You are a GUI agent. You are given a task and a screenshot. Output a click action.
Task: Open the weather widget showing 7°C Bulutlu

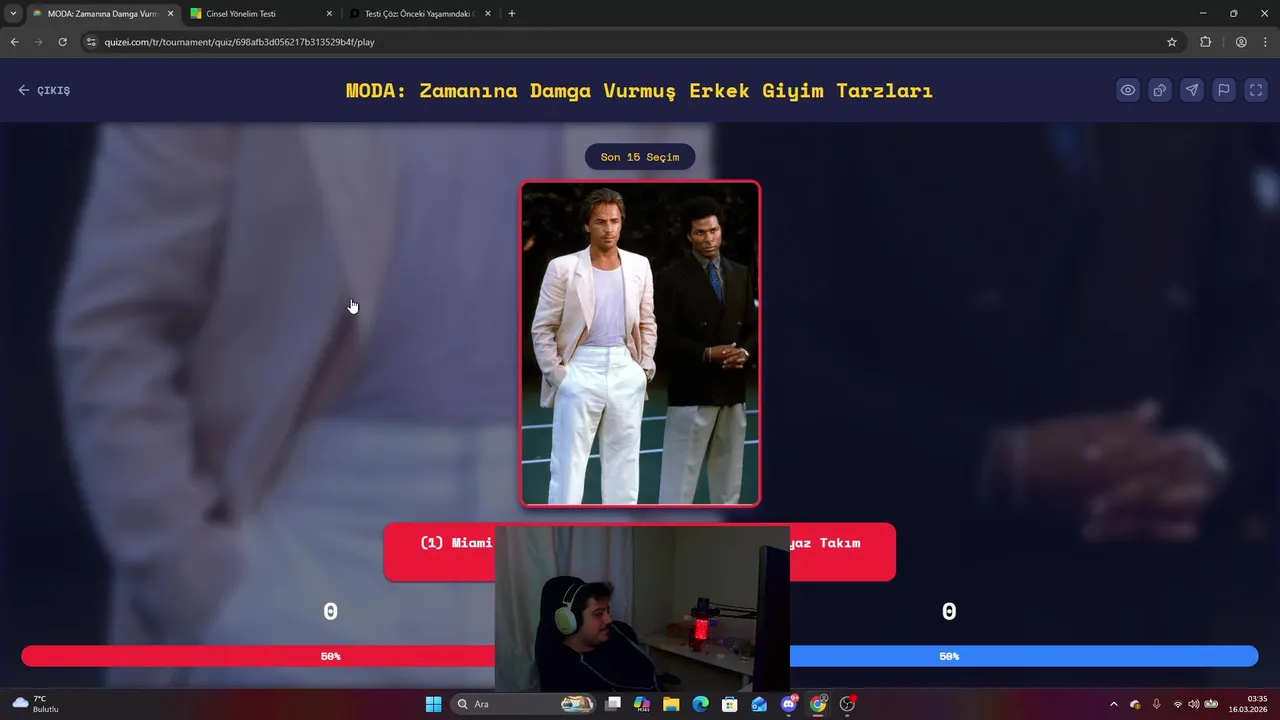point(36,704)
